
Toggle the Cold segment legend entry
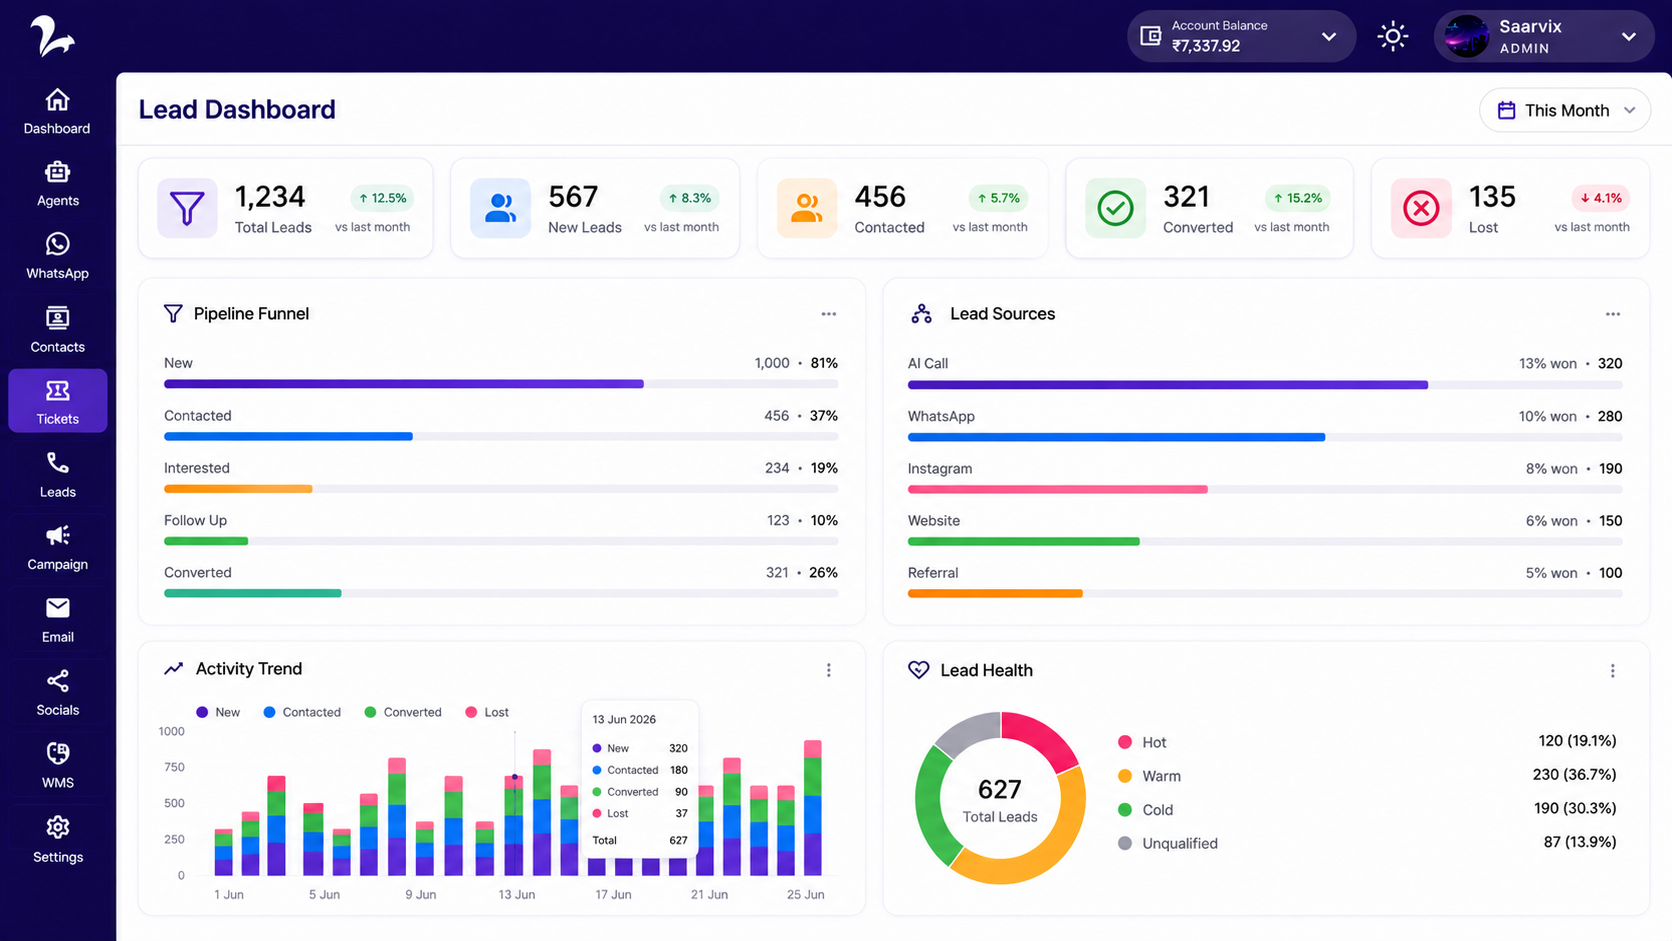click(1145, 810)
